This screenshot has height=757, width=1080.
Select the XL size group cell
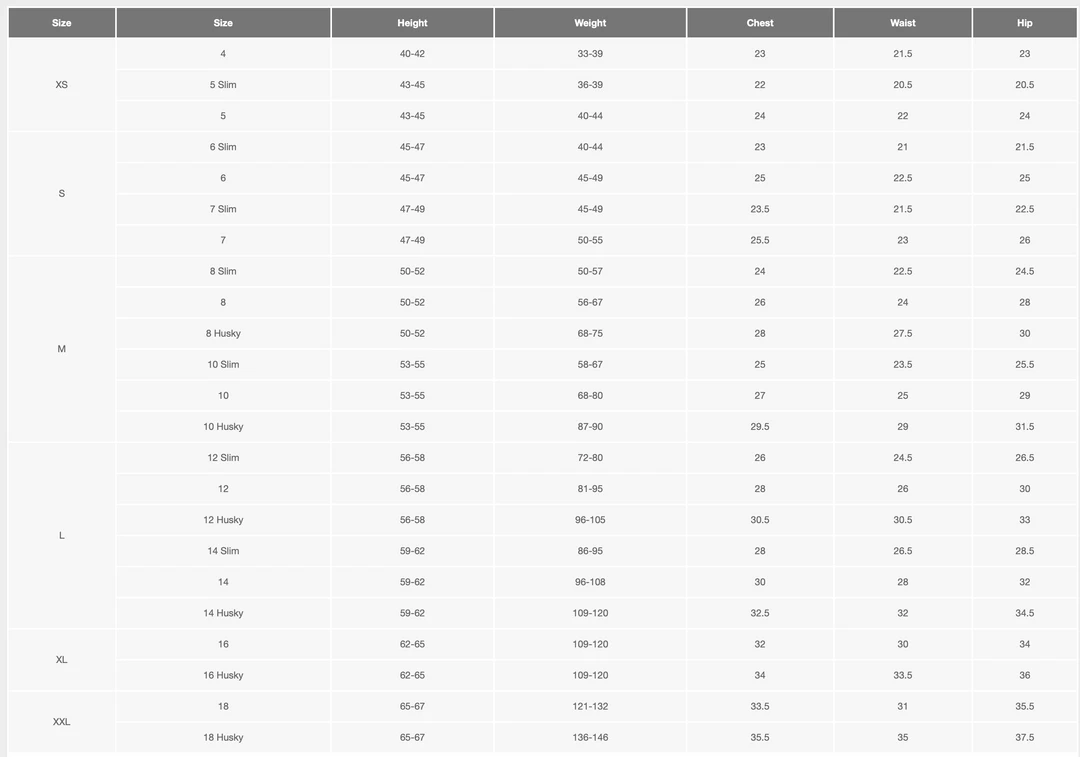[x=62, y=660]
